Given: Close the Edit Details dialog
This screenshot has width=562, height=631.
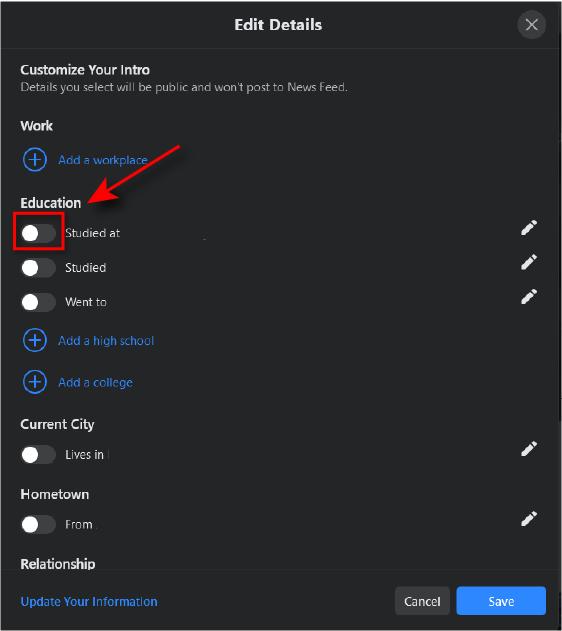Looking at the screenshot, I should (x=531, y=25).
